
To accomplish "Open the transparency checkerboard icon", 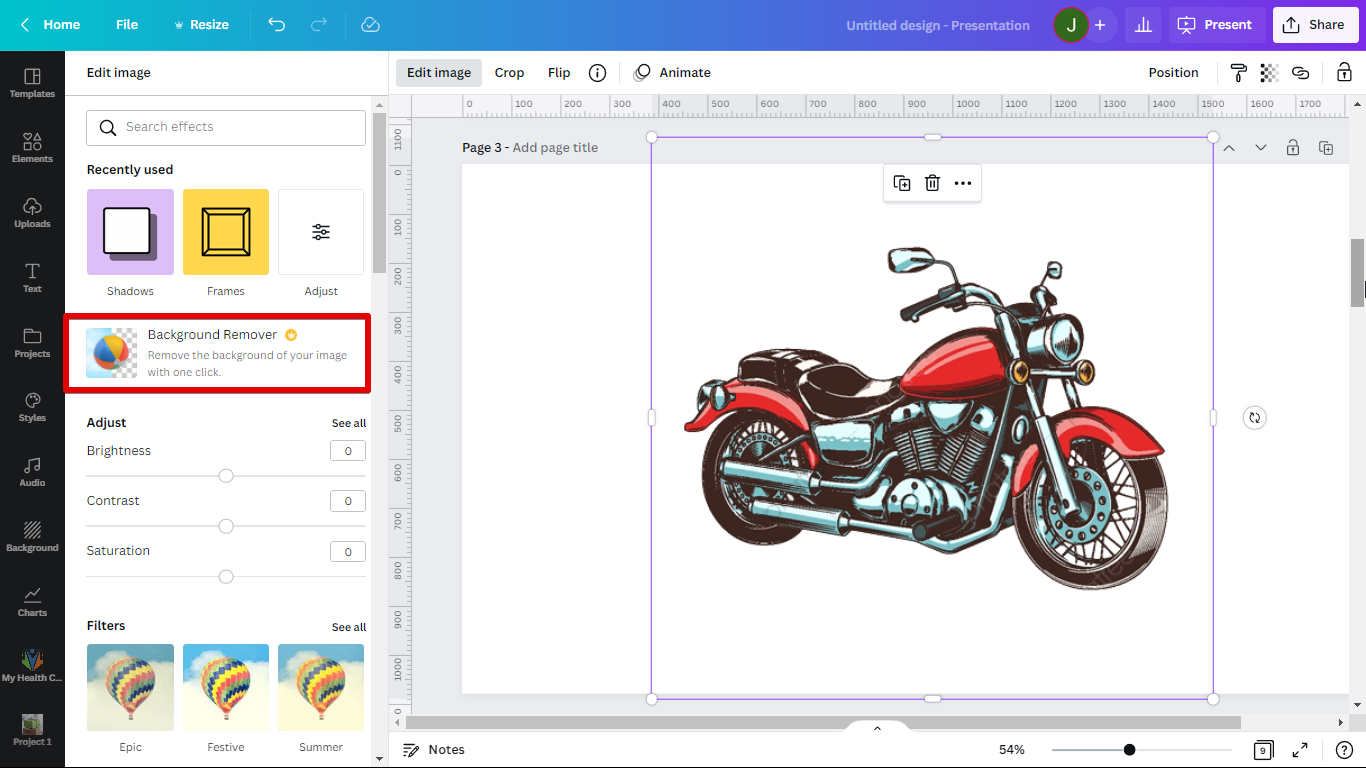I will (x=1269, y=73).
